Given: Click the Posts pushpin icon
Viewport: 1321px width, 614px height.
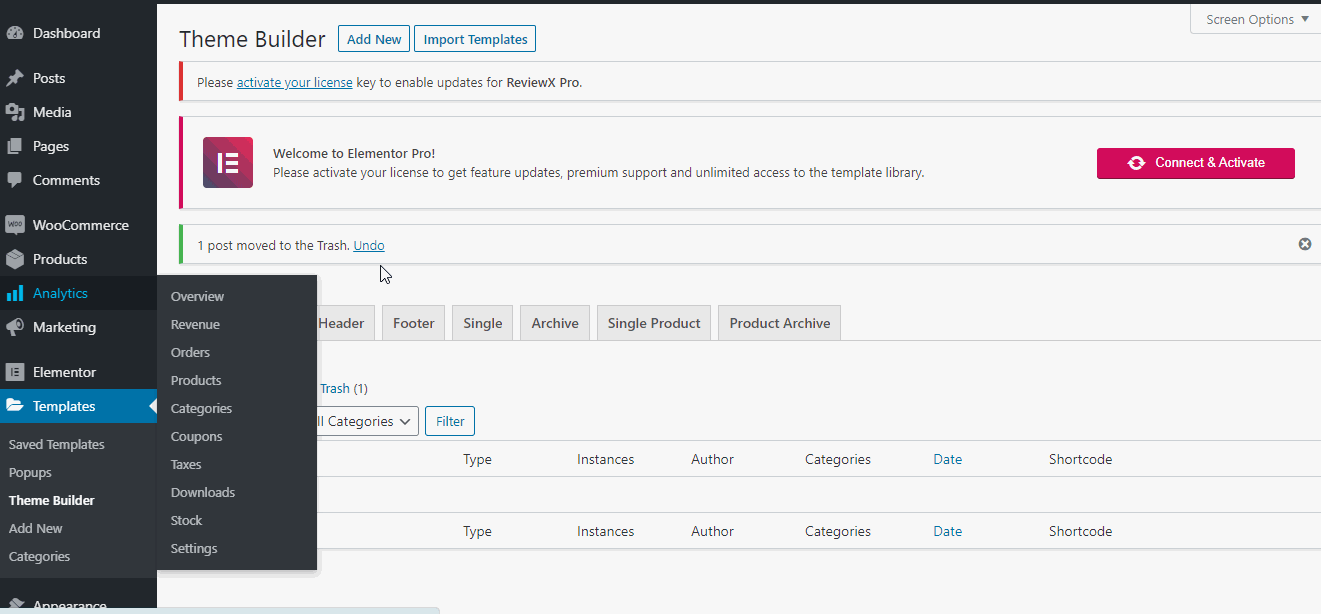Looking at the screenshot, I should point(14,78).
